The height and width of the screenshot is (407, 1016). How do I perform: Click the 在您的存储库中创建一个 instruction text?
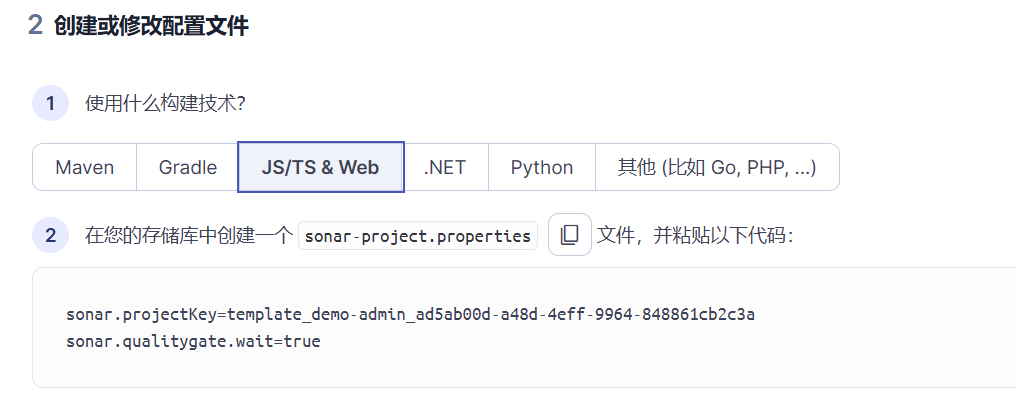click(189, 235)
